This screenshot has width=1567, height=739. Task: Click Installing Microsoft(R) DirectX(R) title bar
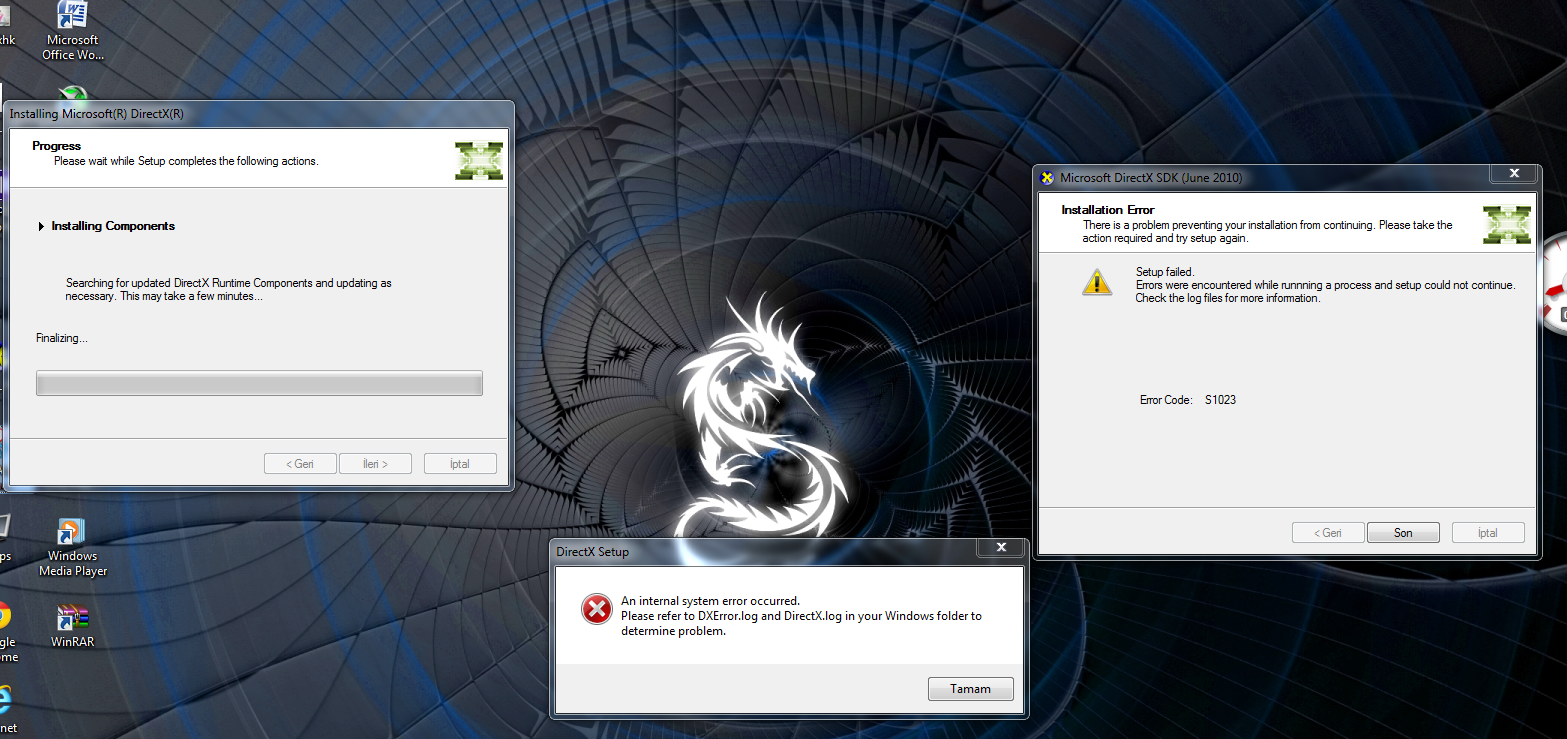pos(258,114)
